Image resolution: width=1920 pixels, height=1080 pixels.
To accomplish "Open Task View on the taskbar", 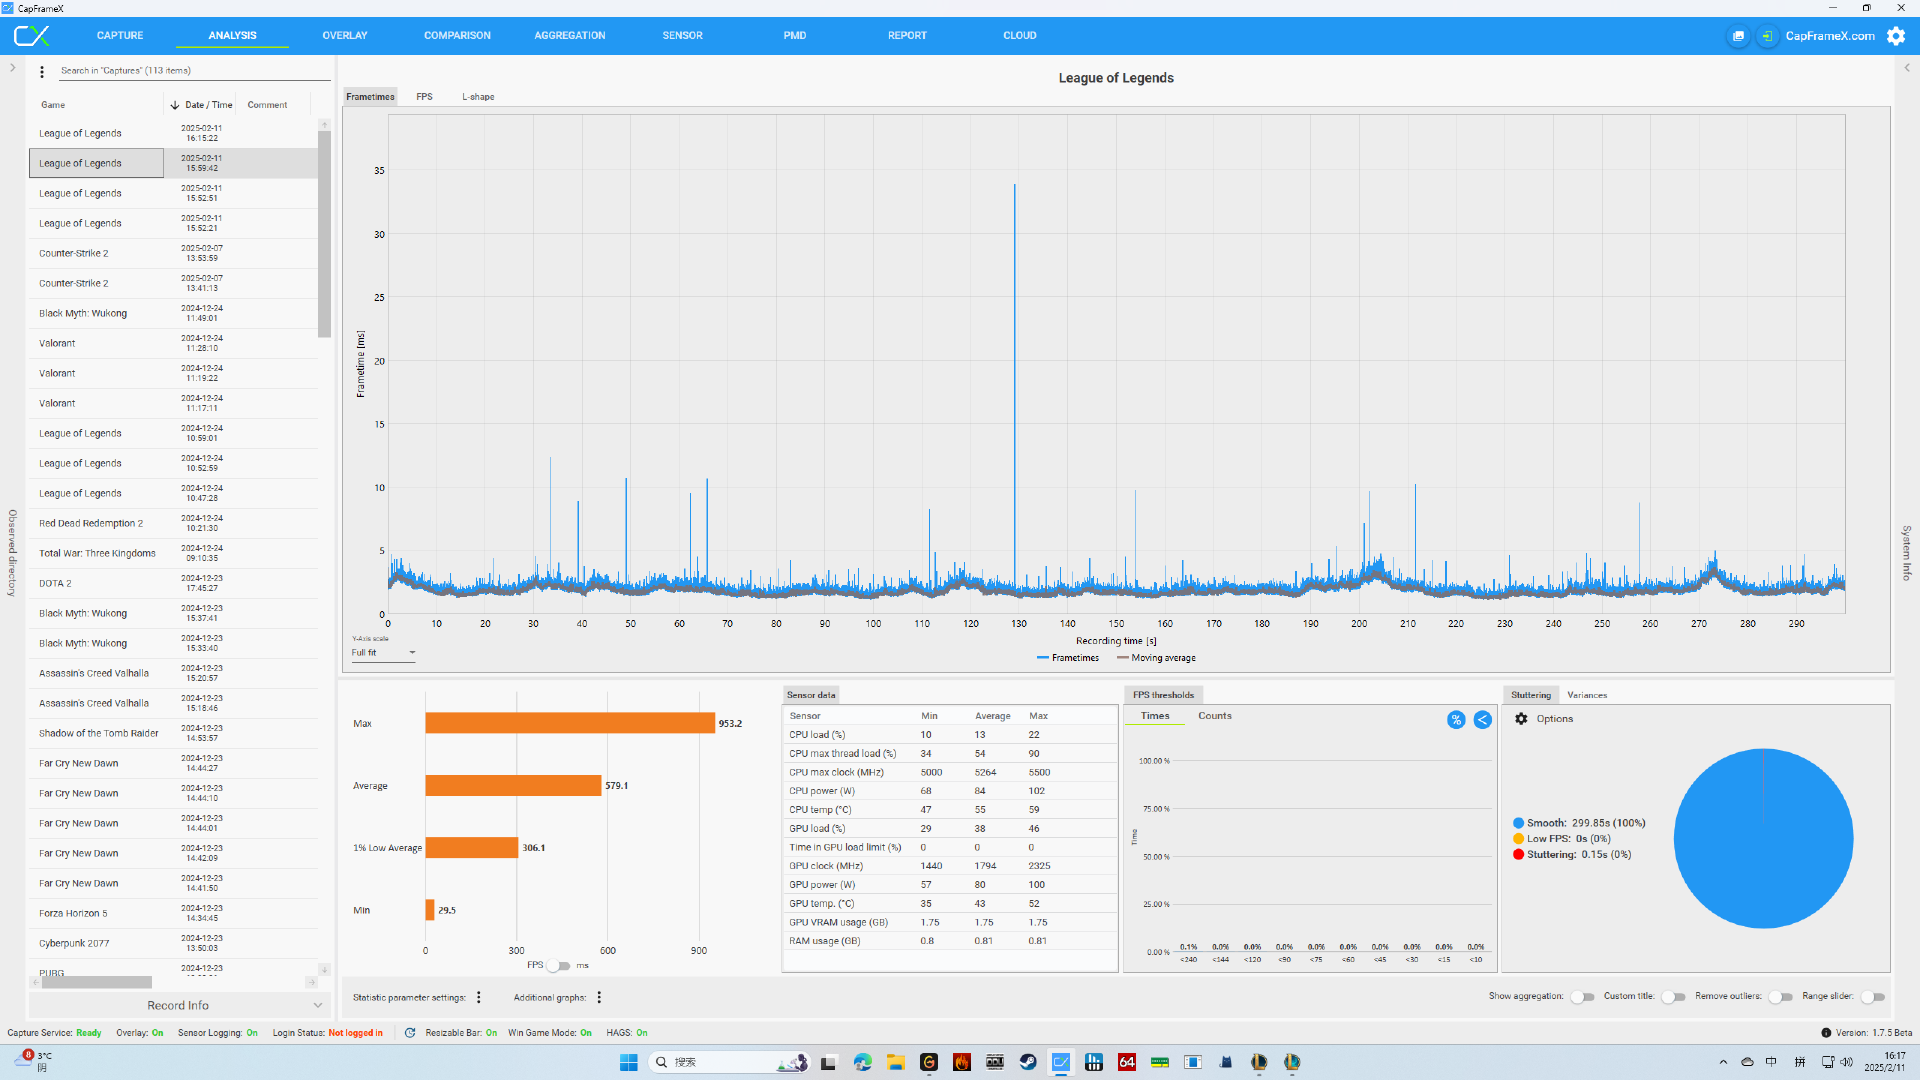I will [x=828, y=1062].
